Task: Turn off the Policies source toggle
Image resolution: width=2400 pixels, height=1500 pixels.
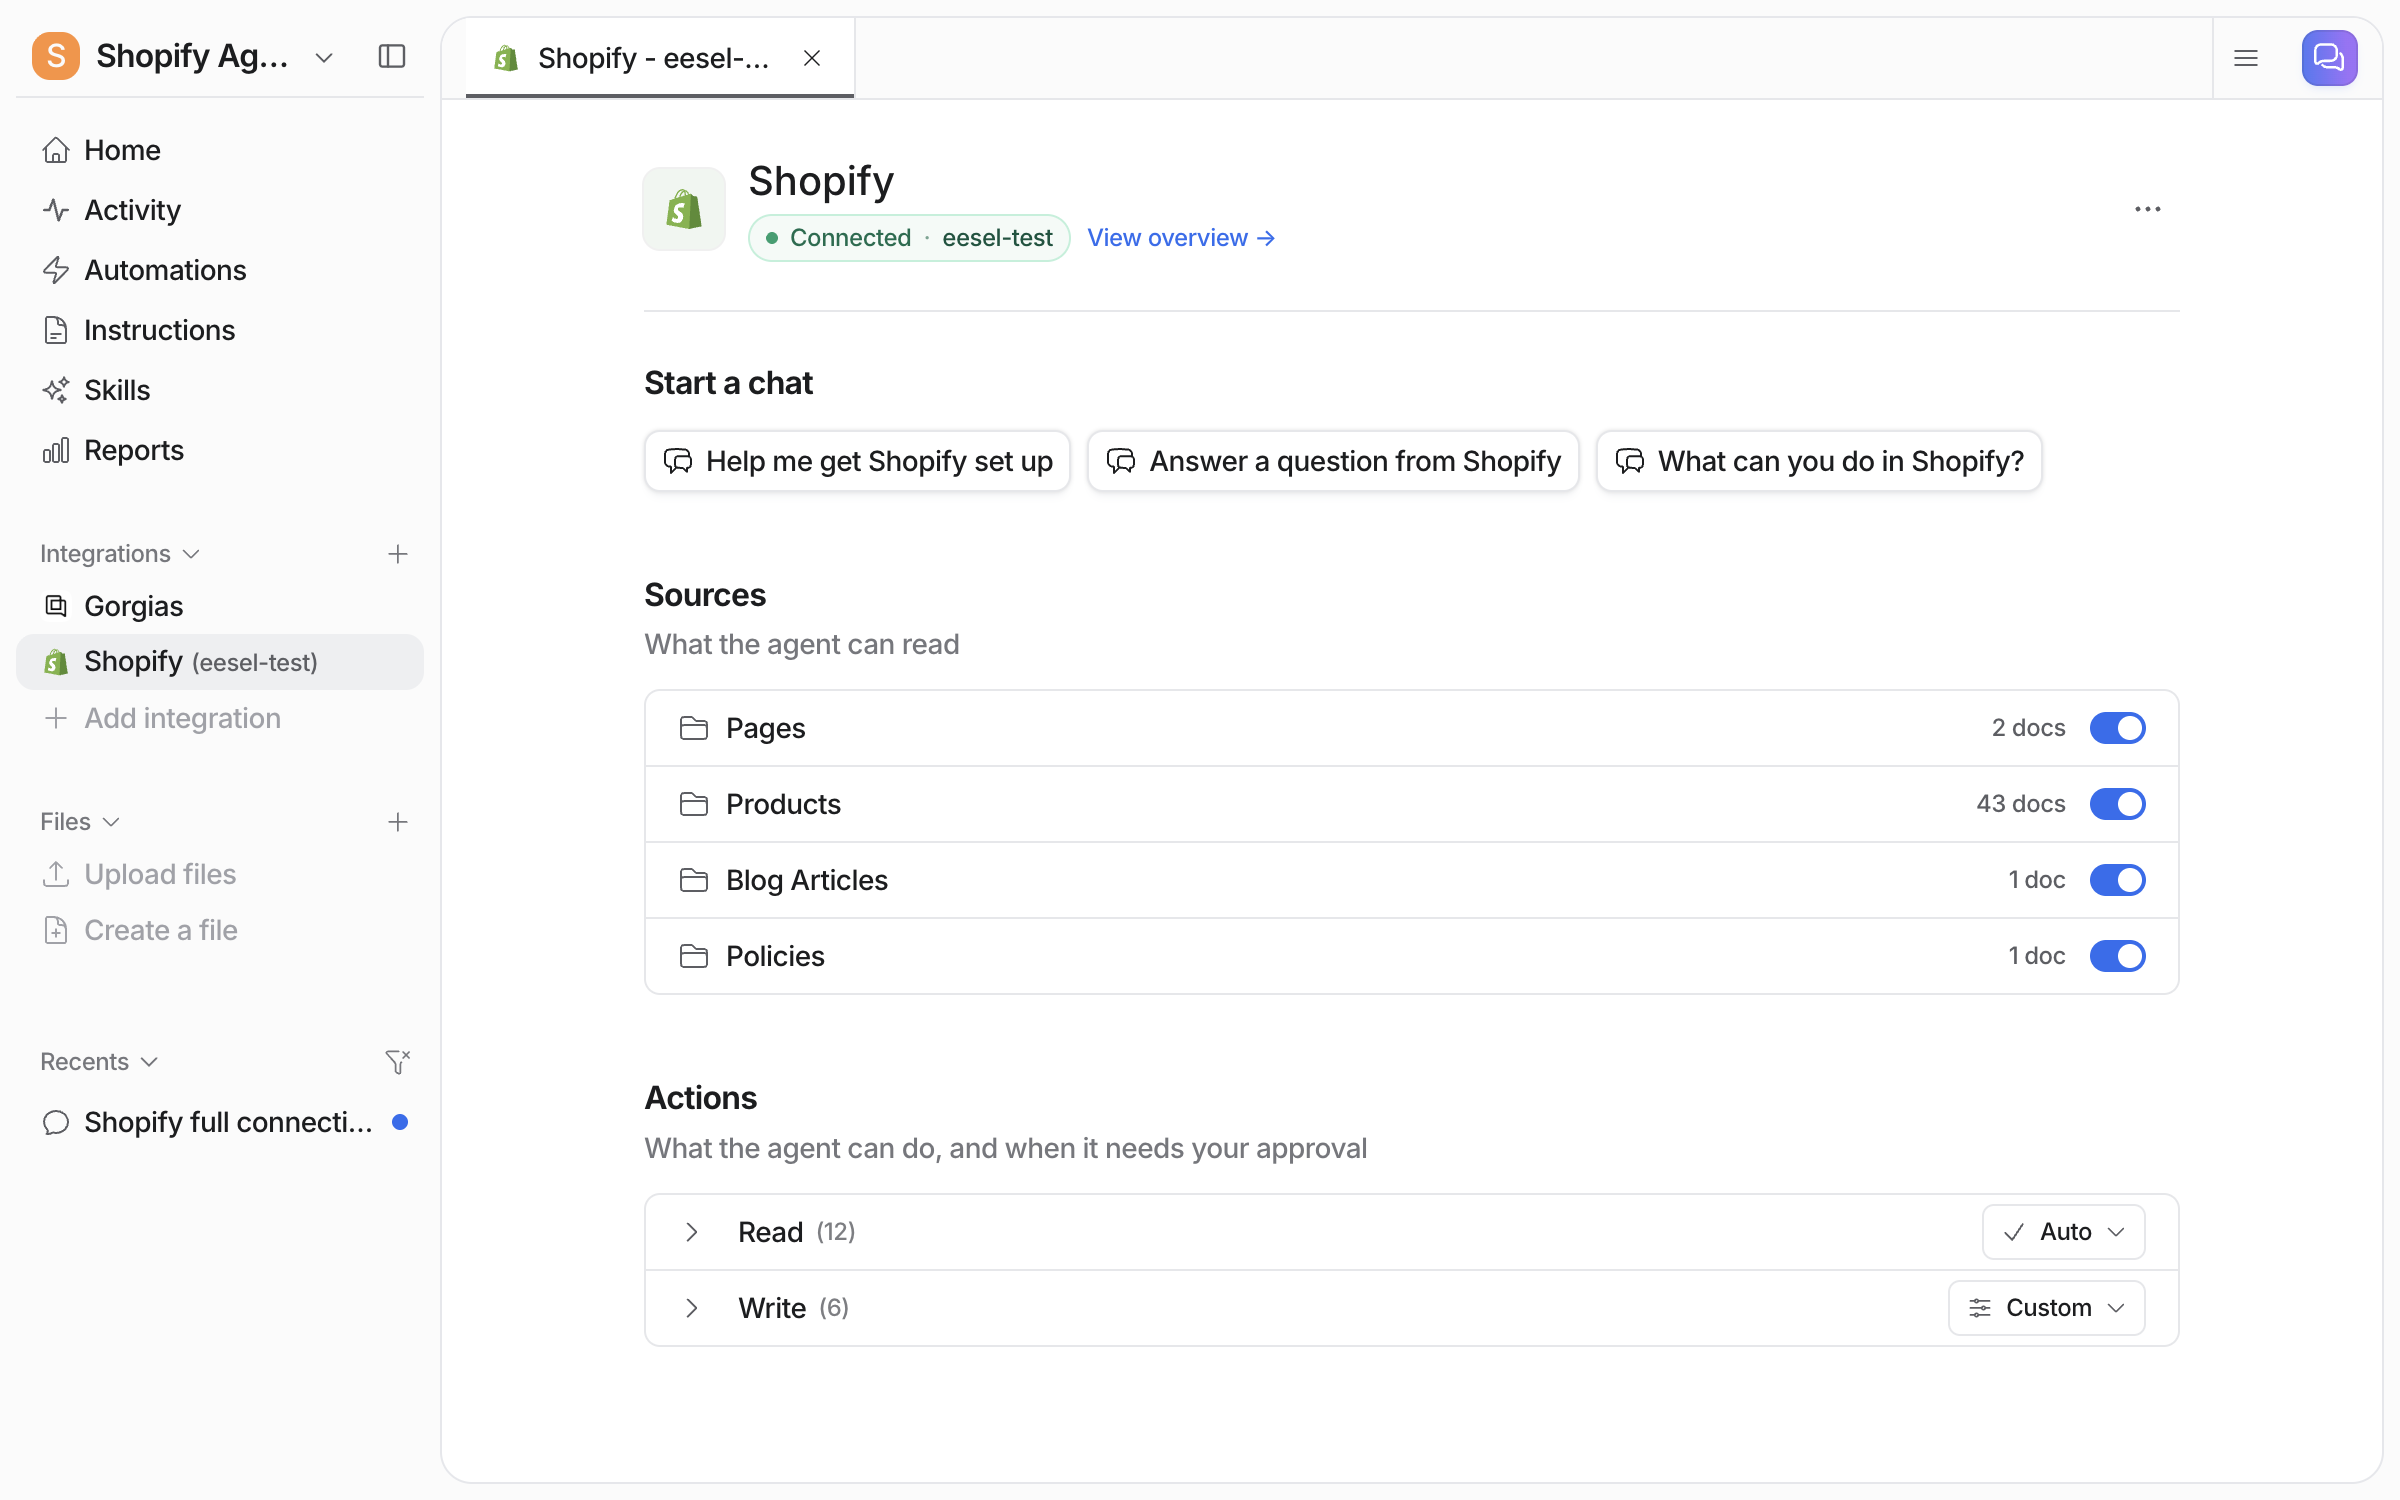Action: [x=2118, y=956]
